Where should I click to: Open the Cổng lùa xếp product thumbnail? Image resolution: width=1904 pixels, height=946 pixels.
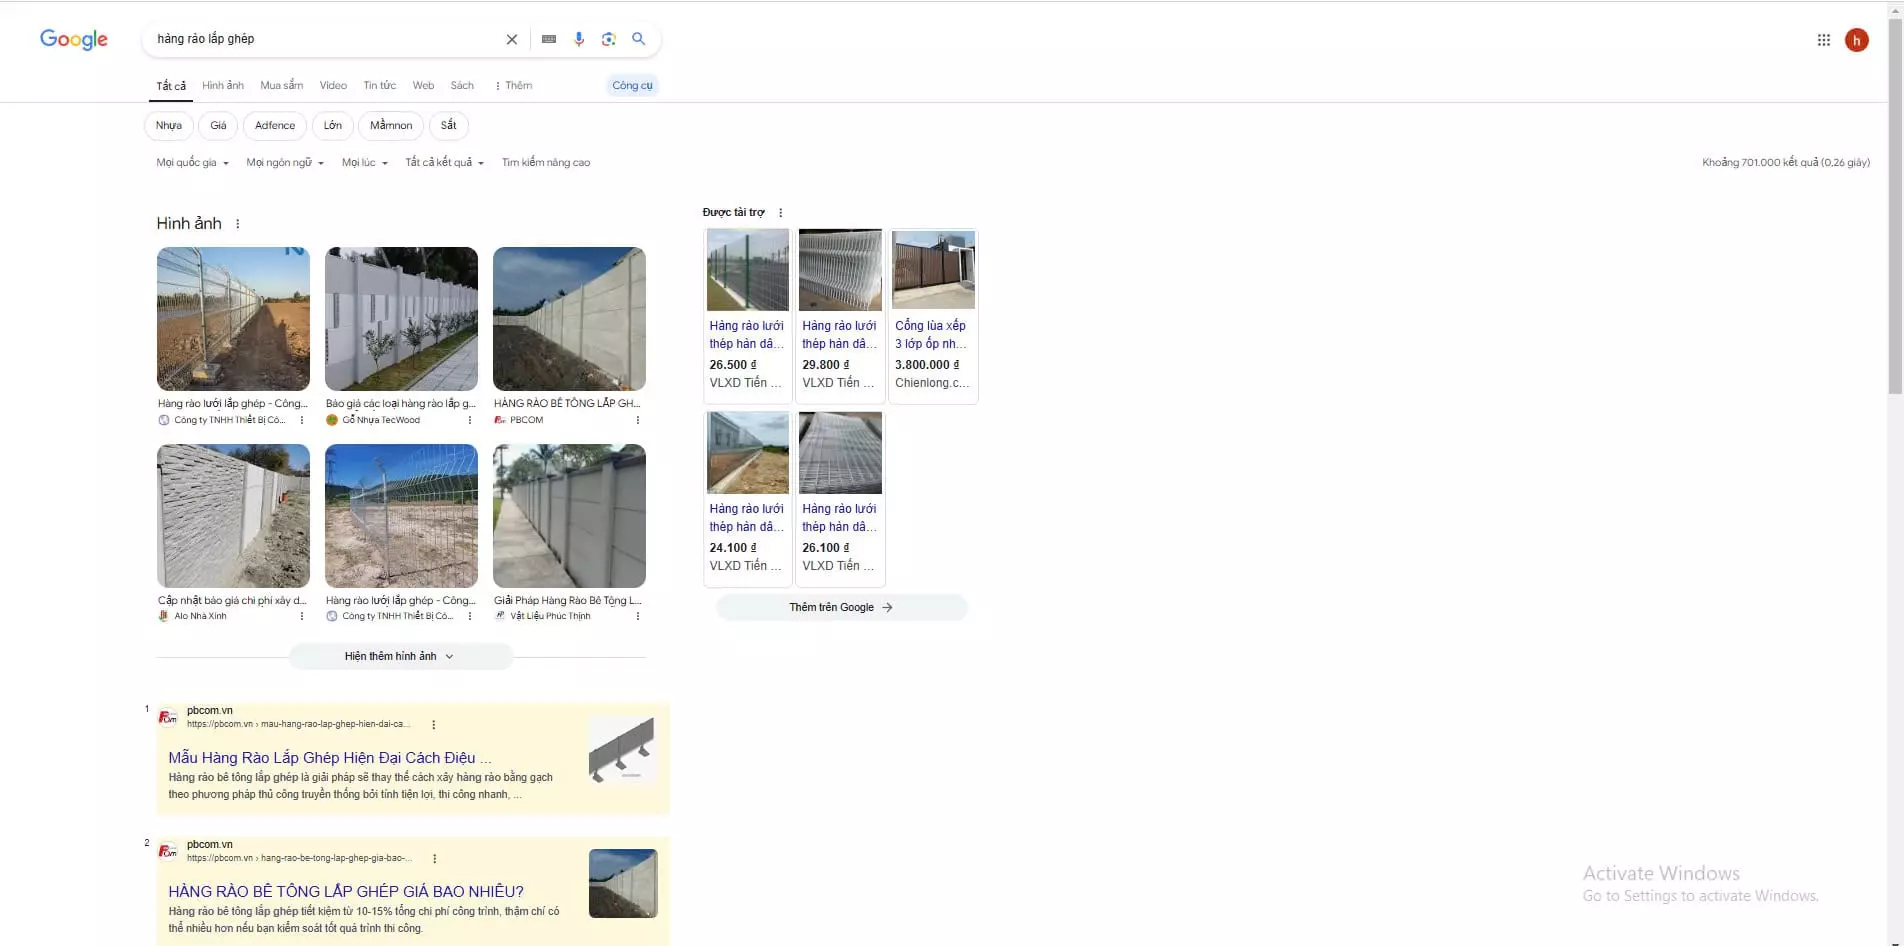tap(932, 270)
